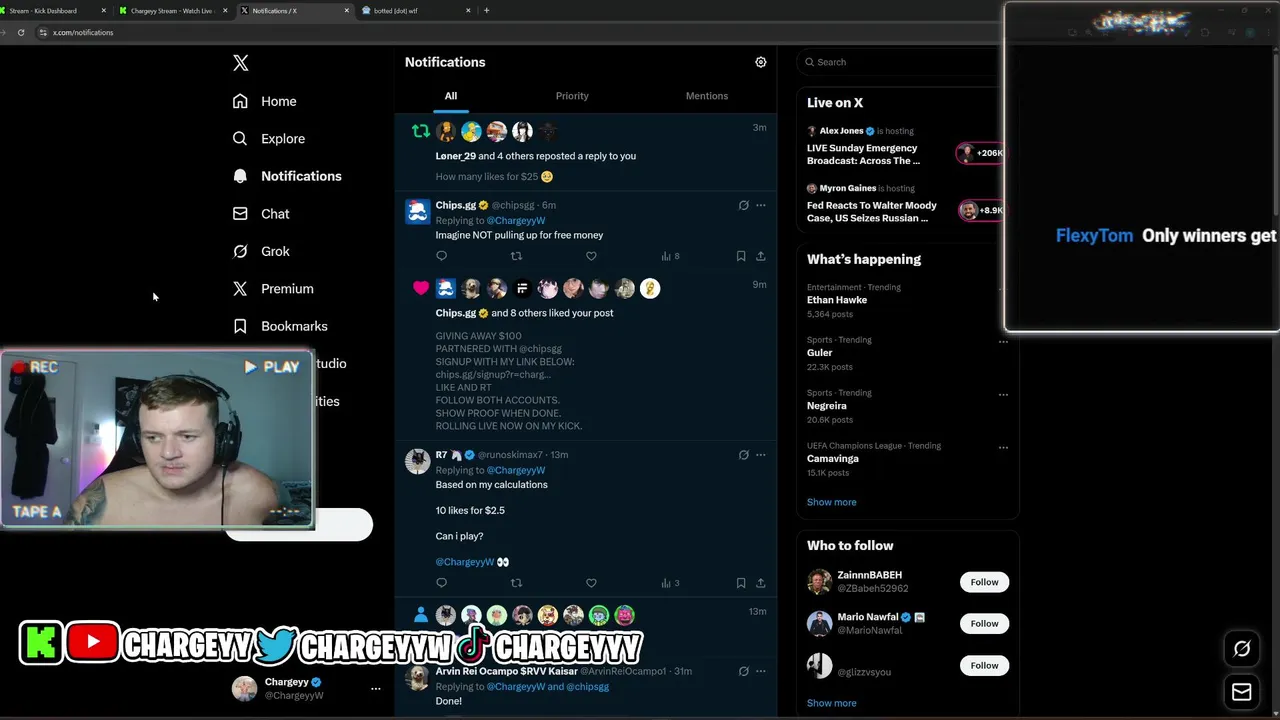This screenshot has height=720, width=1280.
Task: Open the floating Messages envelope button
Action: point(1242,691)
